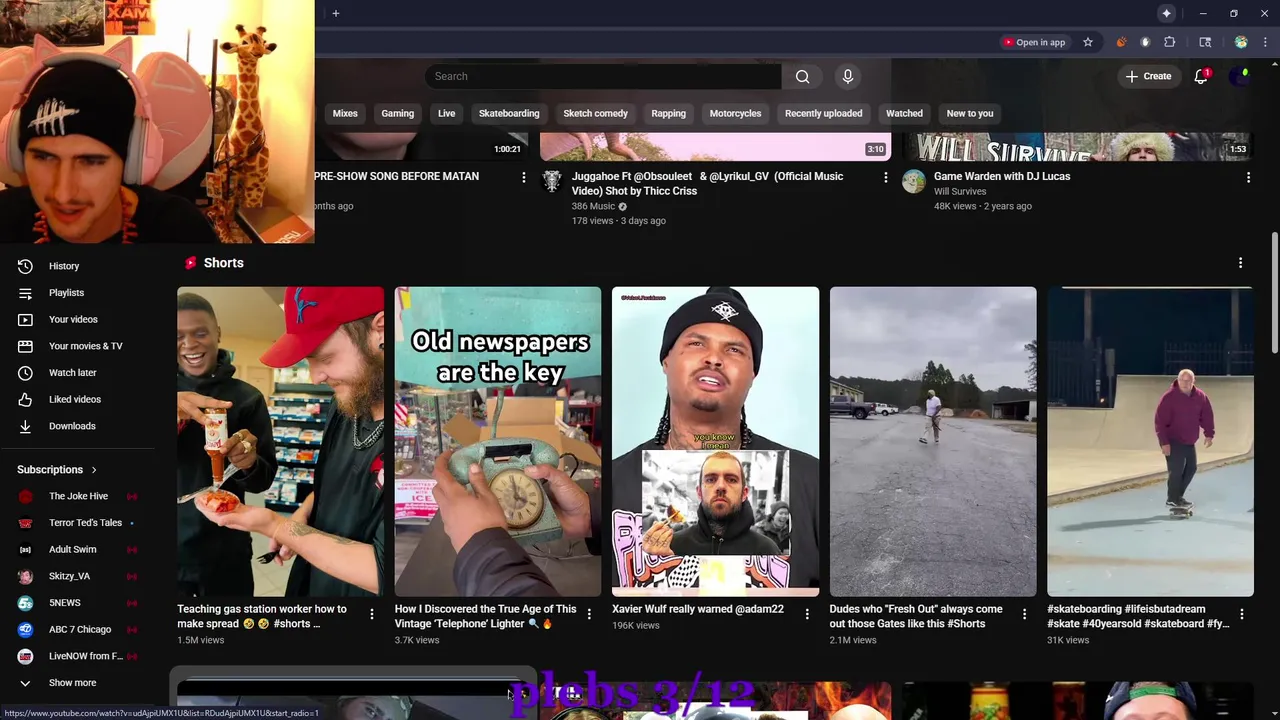Image resolution: width=1280 pixels, height=720 pixels.
Task: Select the Recently uploaded filter chip
Action: 823,113
